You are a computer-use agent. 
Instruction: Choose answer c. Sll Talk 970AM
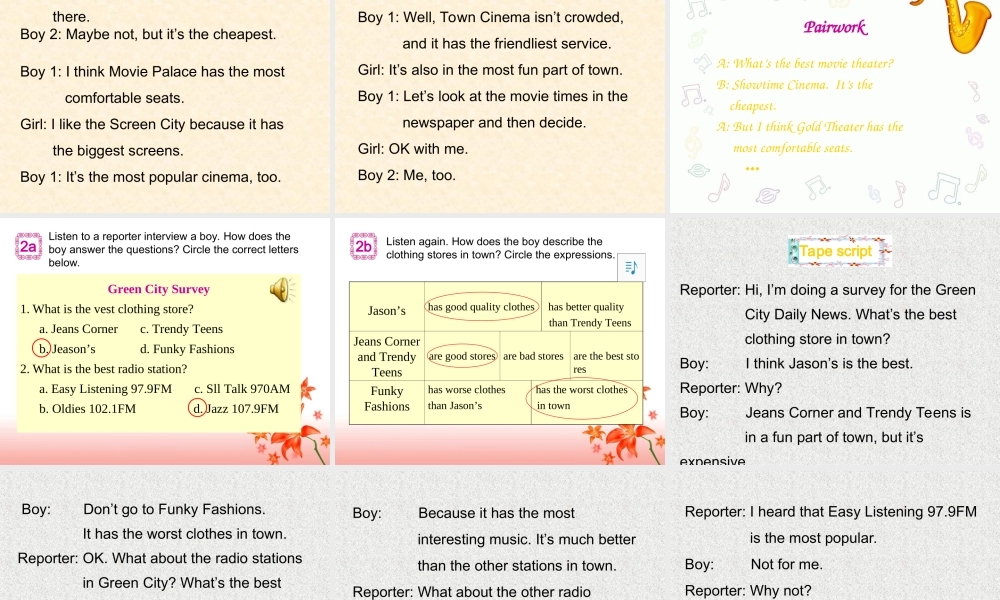pyautogui.click(x=242, y=389)
